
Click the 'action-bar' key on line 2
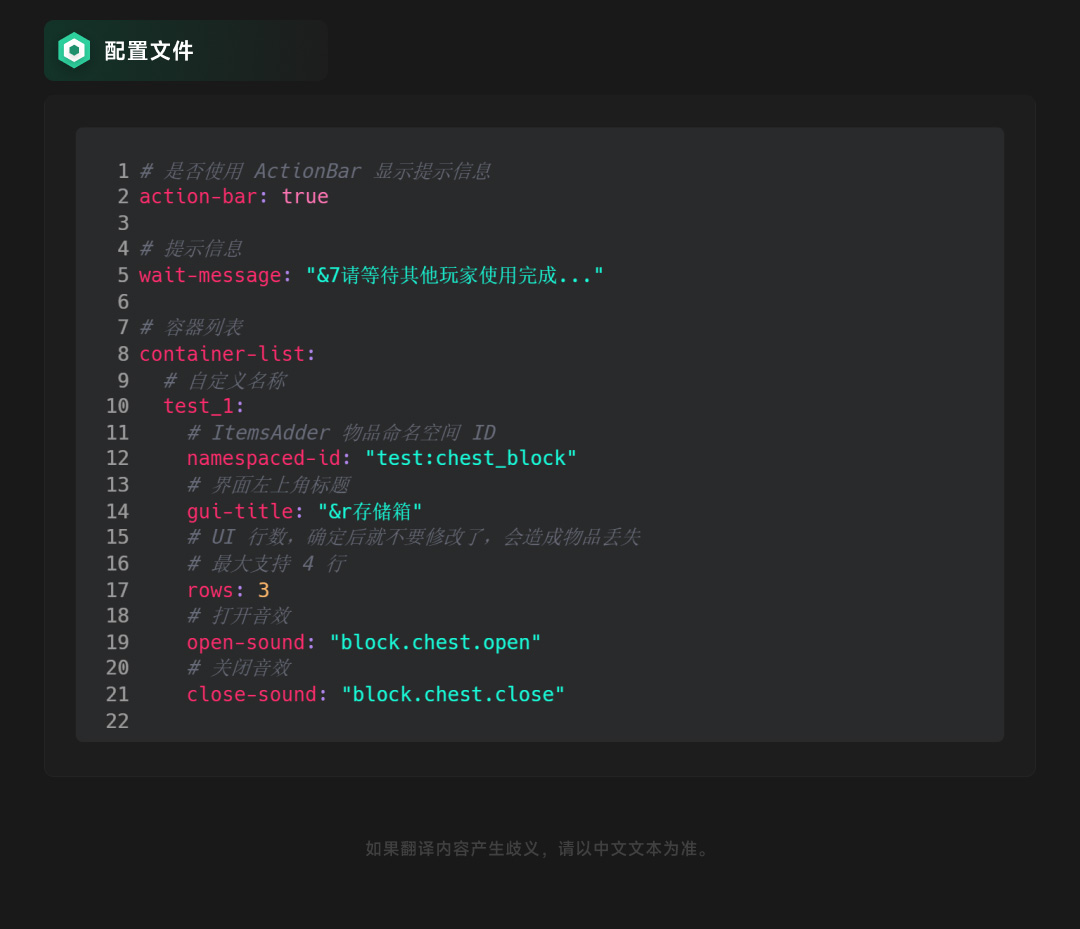(x=198, y=197)
